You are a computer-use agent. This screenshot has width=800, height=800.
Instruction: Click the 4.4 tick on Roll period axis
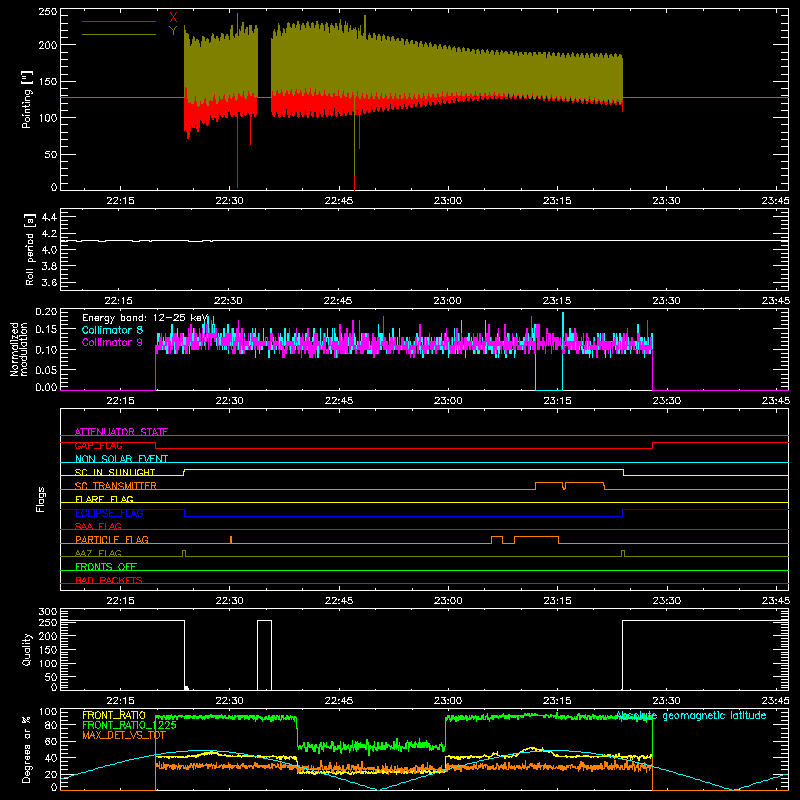[x=48, y=217]
